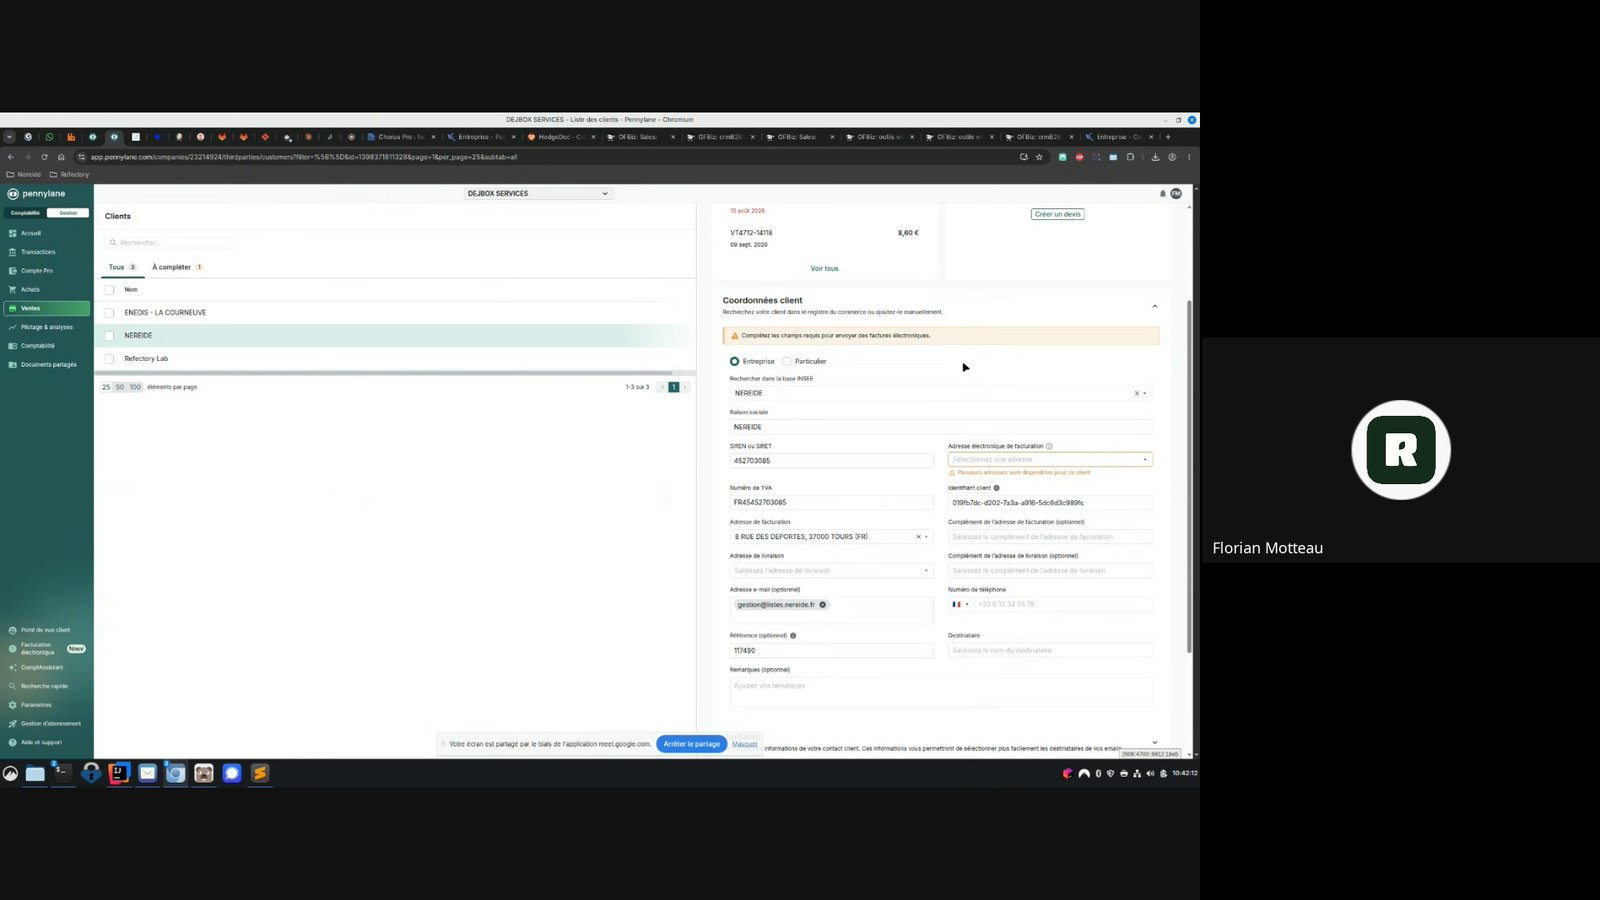The image size is (1600, 900).
Task: Open Sublime Text from the taskbar
Action: coord(260,773)
